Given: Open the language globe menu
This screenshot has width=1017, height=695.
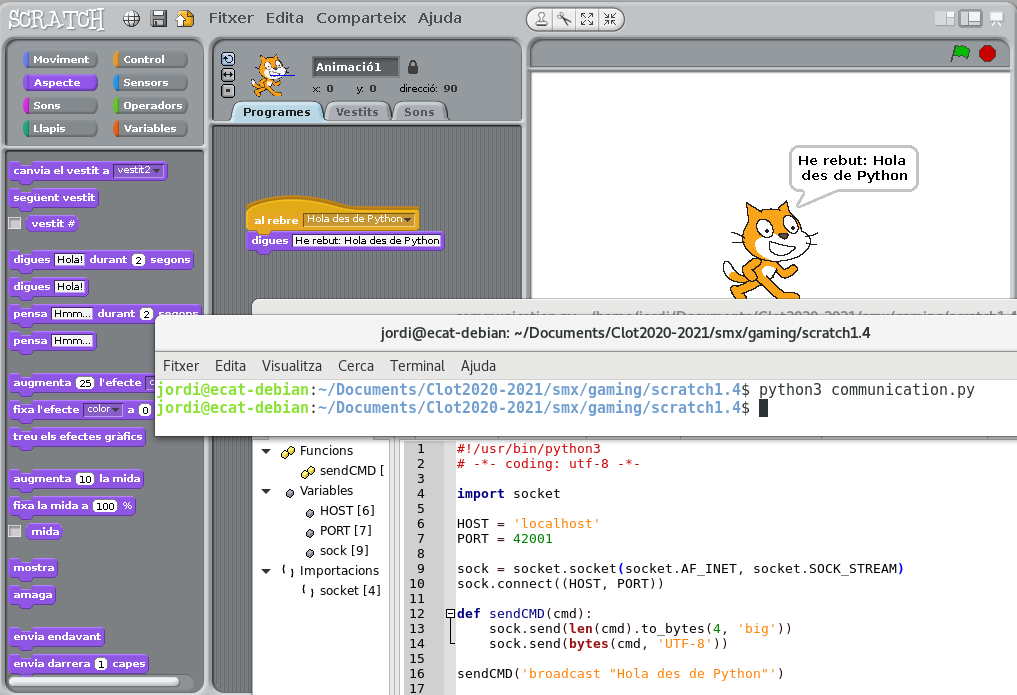Looking at the screenshot, I should 132,19.
